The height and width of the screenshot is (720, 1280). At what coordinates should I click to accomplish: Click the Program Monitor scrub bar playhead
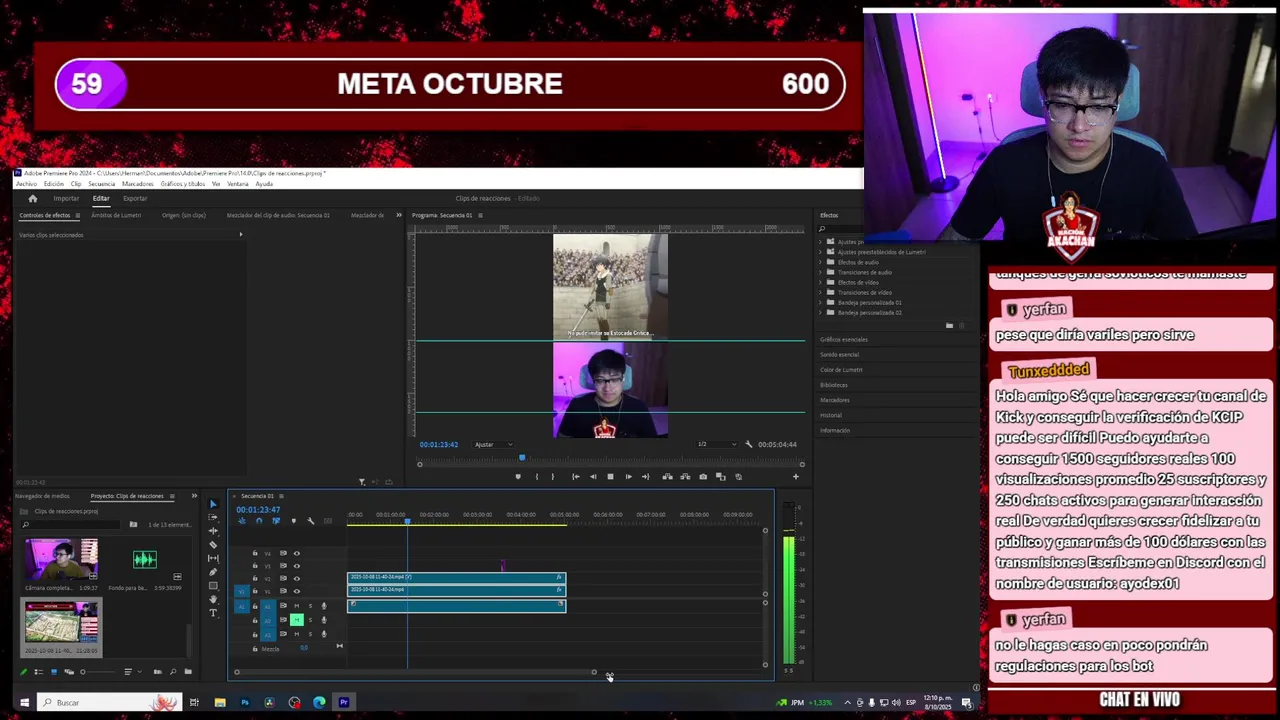coord(521,458)
